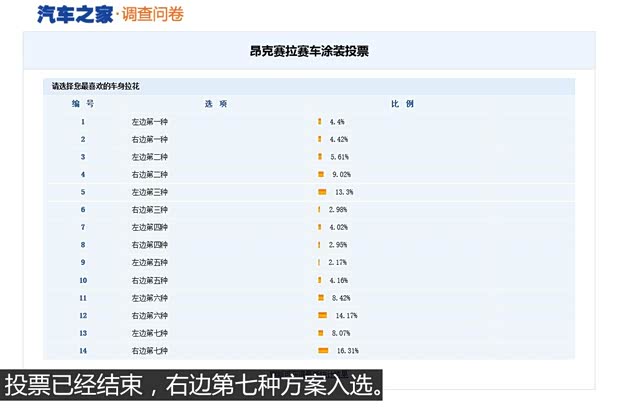This screenshot has width=620, height=411.
Task: Click row number 12
Action: click(83, 316)
